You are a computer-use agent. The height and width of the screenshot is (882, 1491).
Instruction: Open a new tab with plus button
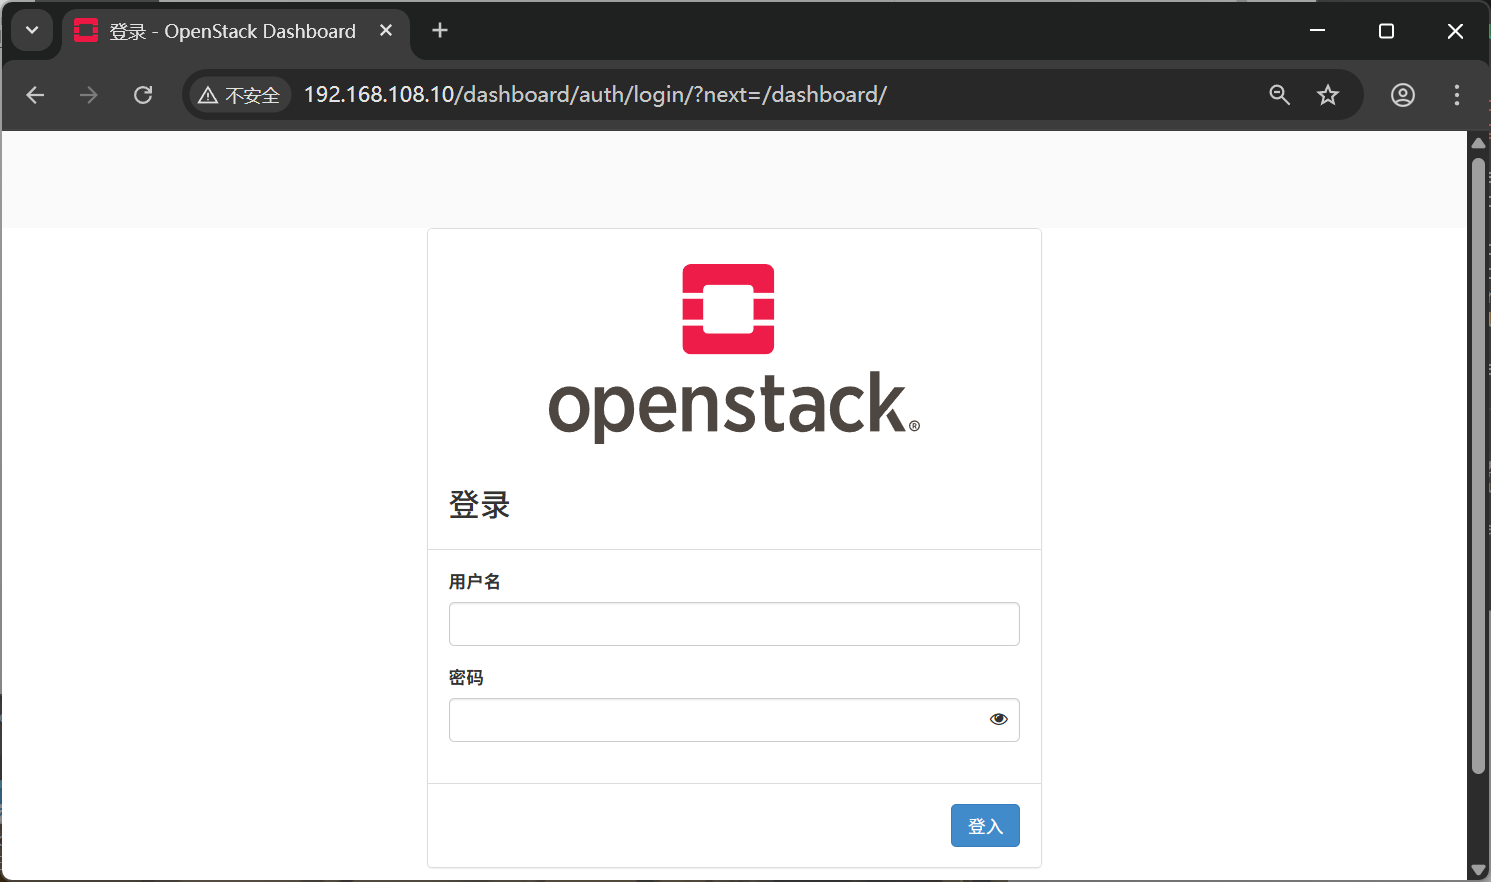440,31
